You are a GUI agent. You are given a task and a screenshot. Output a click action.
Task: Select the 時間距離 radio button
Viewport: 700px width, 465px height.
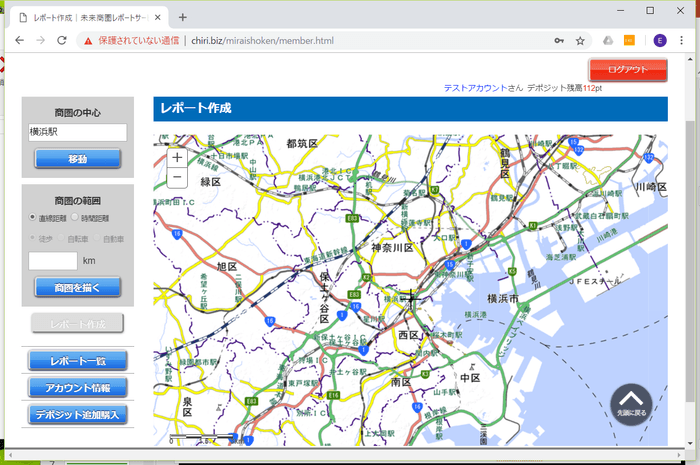[x=75, y=217]
